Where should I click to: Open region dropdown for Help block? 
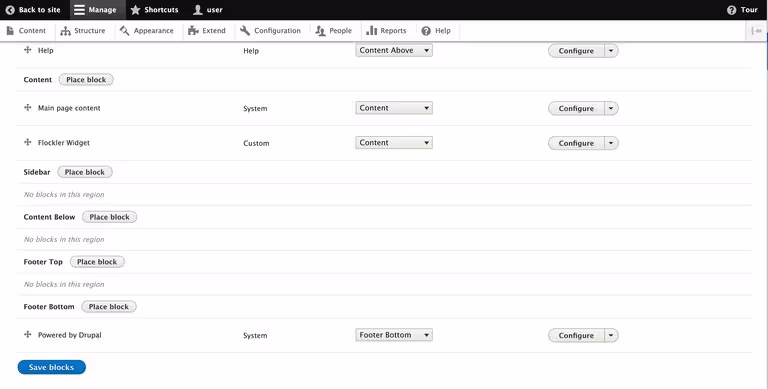coord(394,50)
